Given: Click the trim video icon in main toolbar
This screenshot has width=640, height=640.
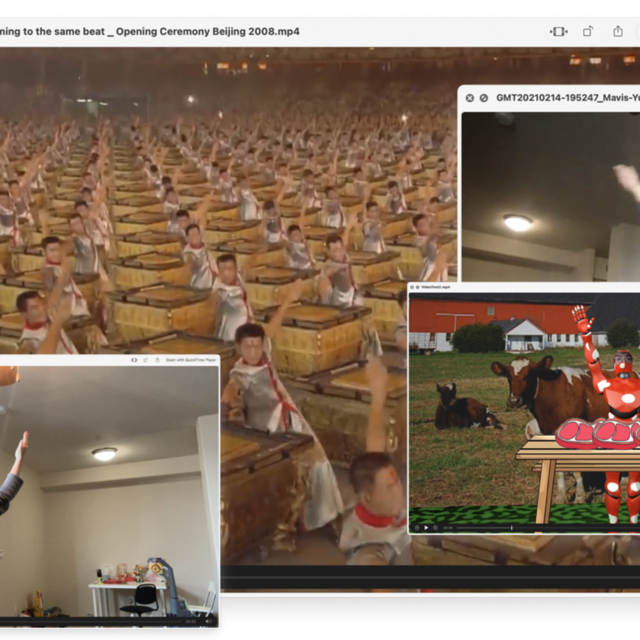Looking at the screenshot, I should 559,31.
